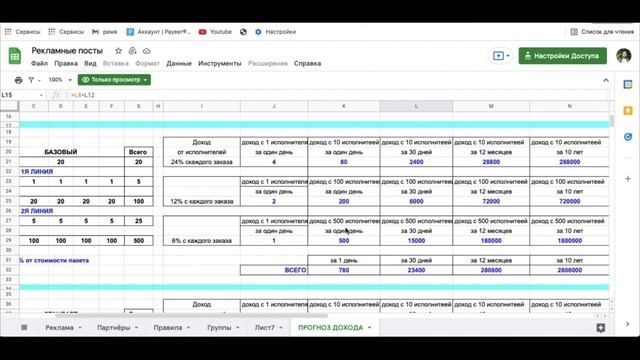Click the vertical scrollbar thumb
This screenshot has width=640, height=360.
(611, 121)
